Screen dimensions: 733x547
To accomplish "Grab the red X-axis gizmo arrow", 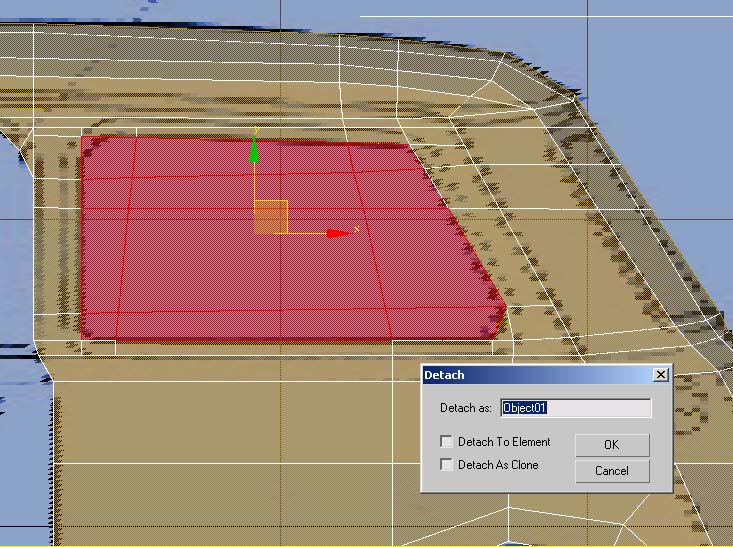I will [x=339, y=233].
